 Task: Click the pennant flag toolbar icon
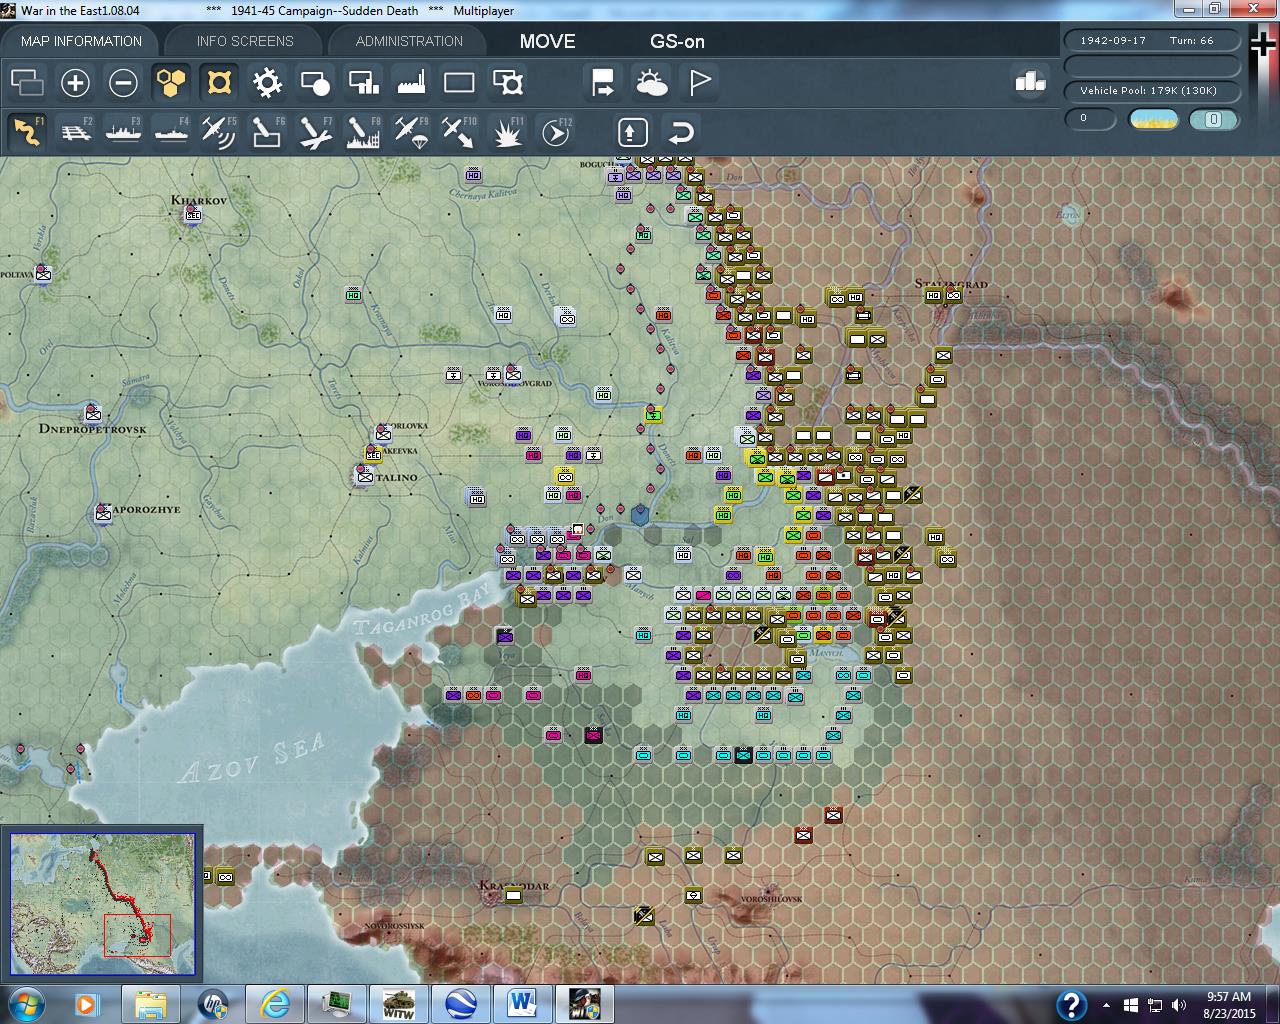[699, 82]
